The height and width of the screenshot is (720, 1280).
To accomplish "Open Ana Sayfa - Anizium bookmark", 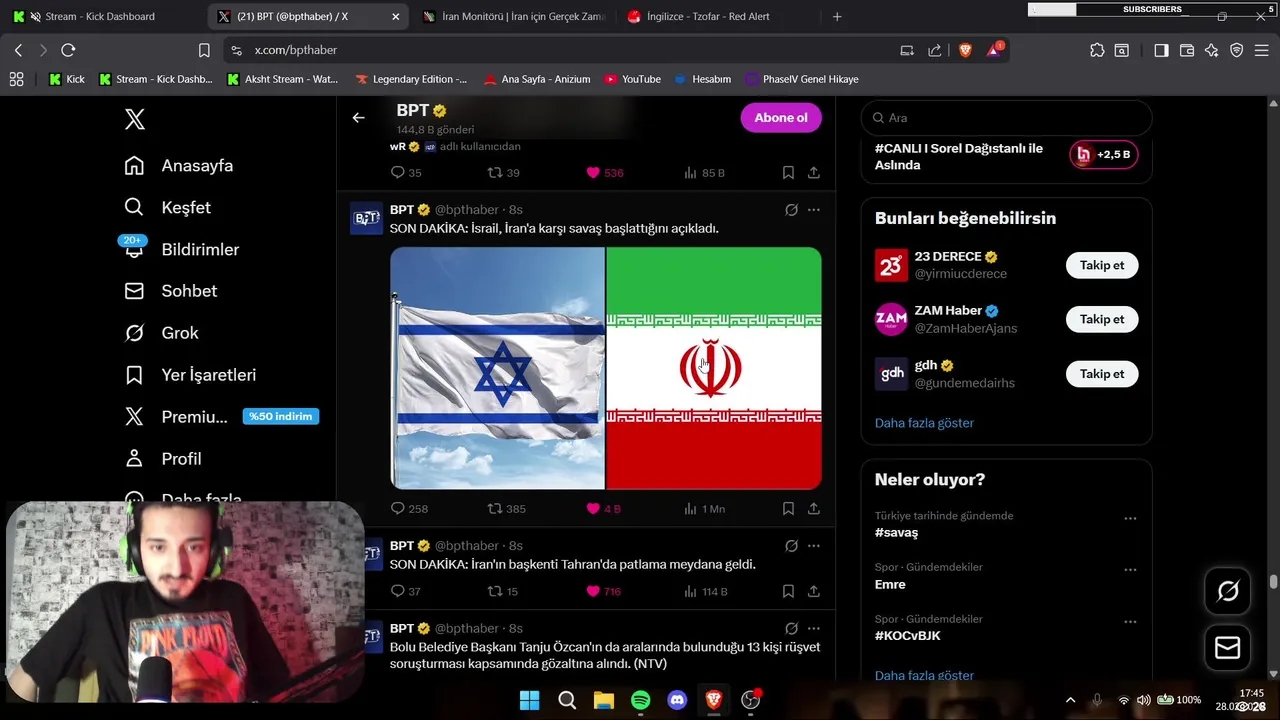I will (539, 79).
